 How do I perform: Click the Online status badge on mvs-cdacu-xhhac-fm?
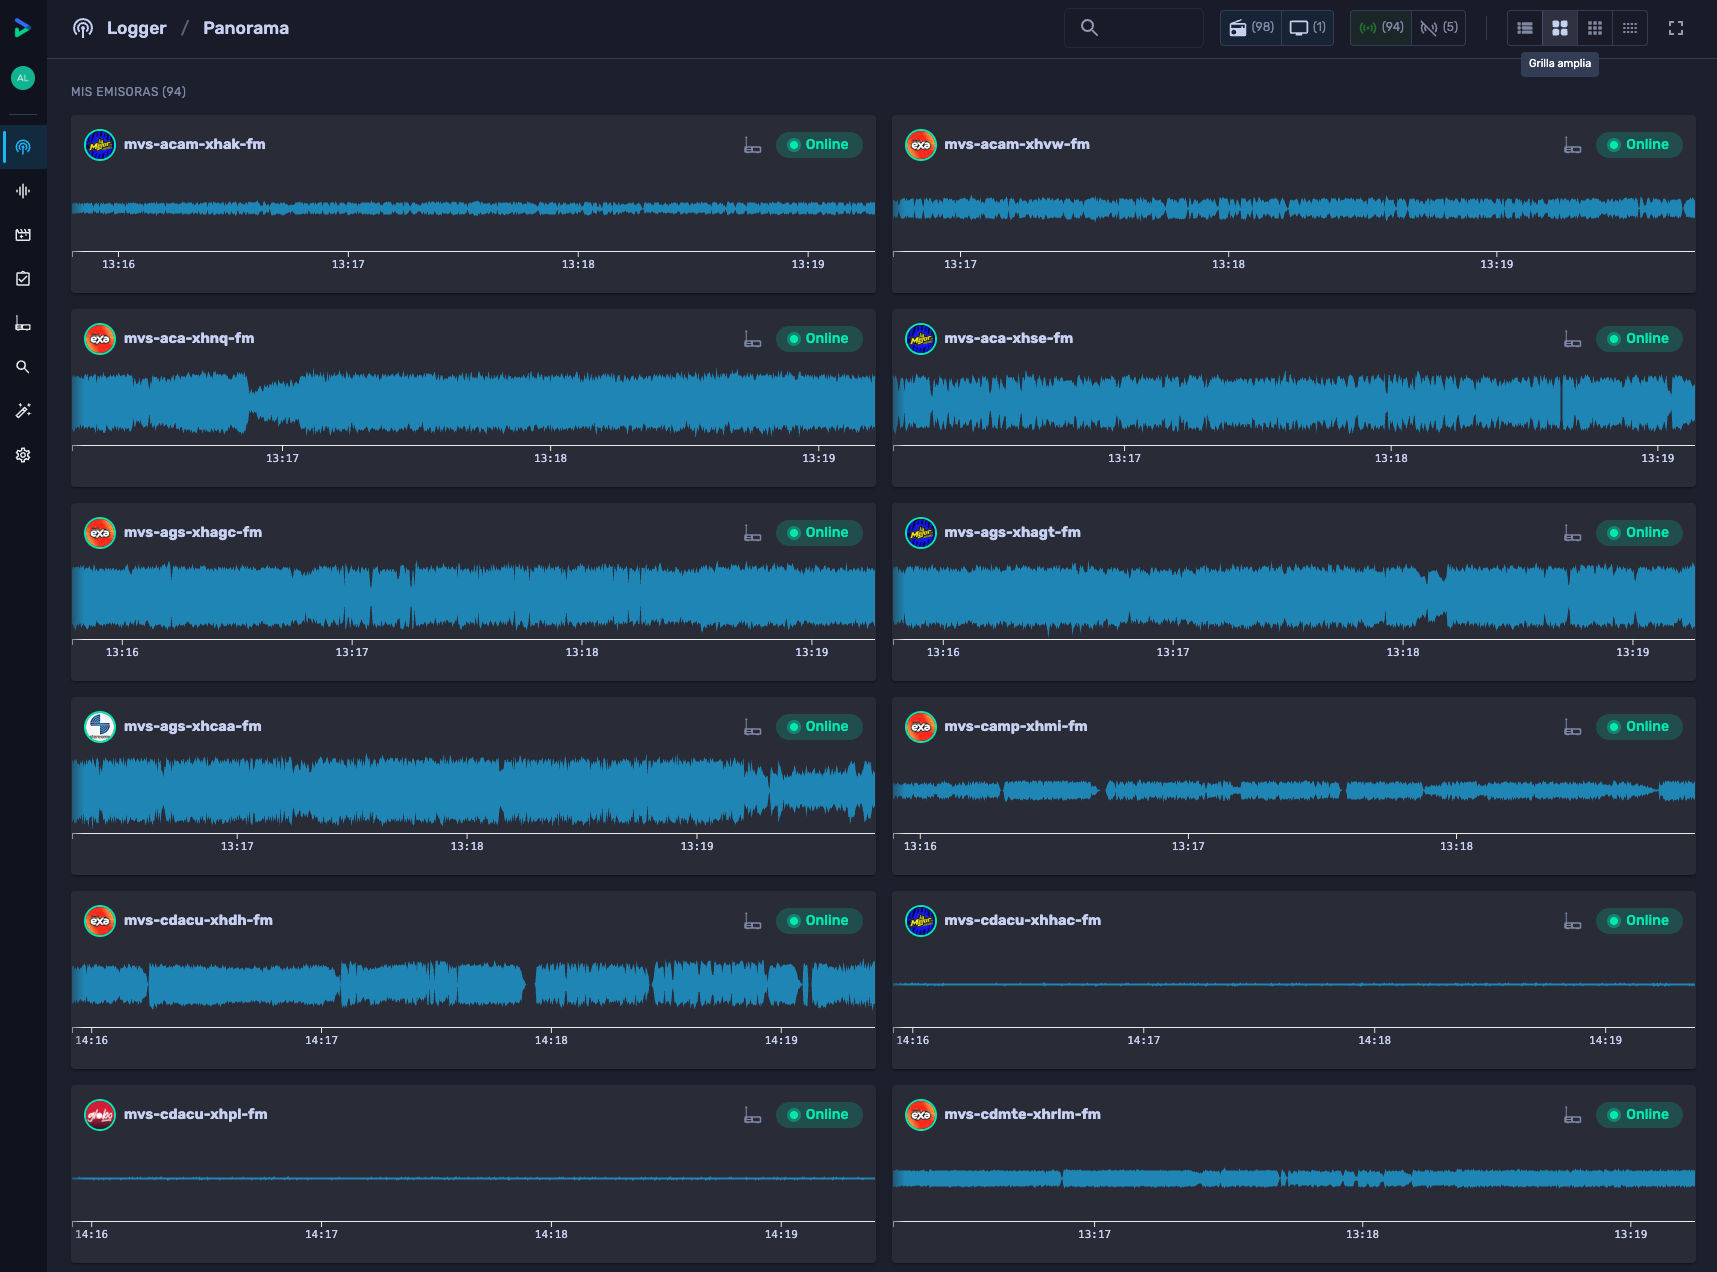(1639, 921)
